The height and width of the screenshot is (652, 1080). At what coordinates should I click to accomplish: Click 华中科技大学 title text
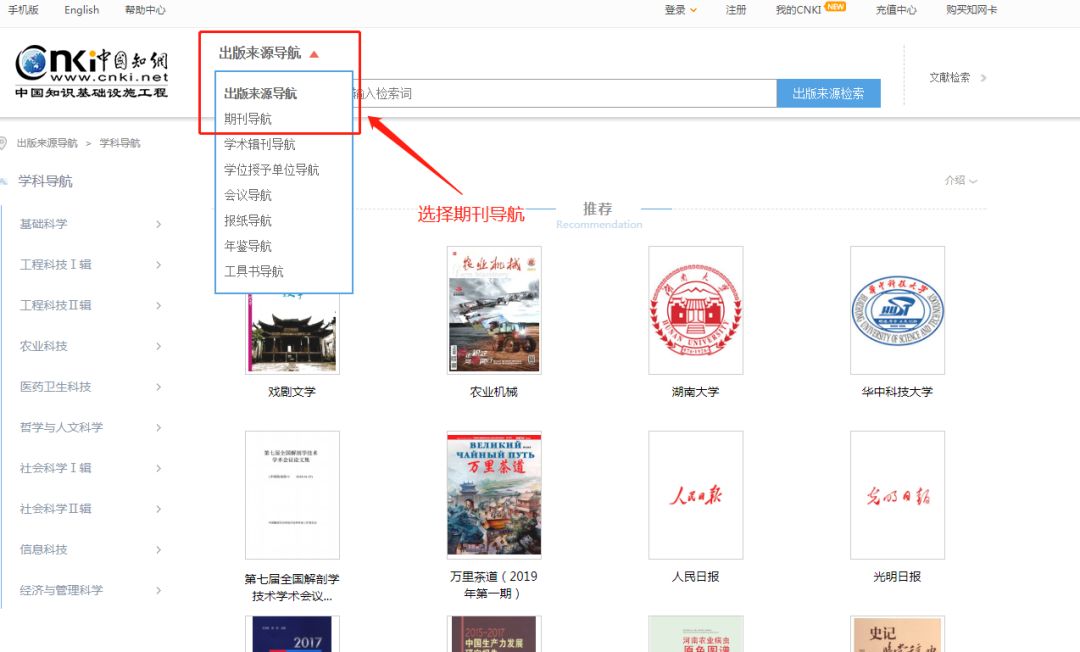pyautogui.click(x=897, y=392)
